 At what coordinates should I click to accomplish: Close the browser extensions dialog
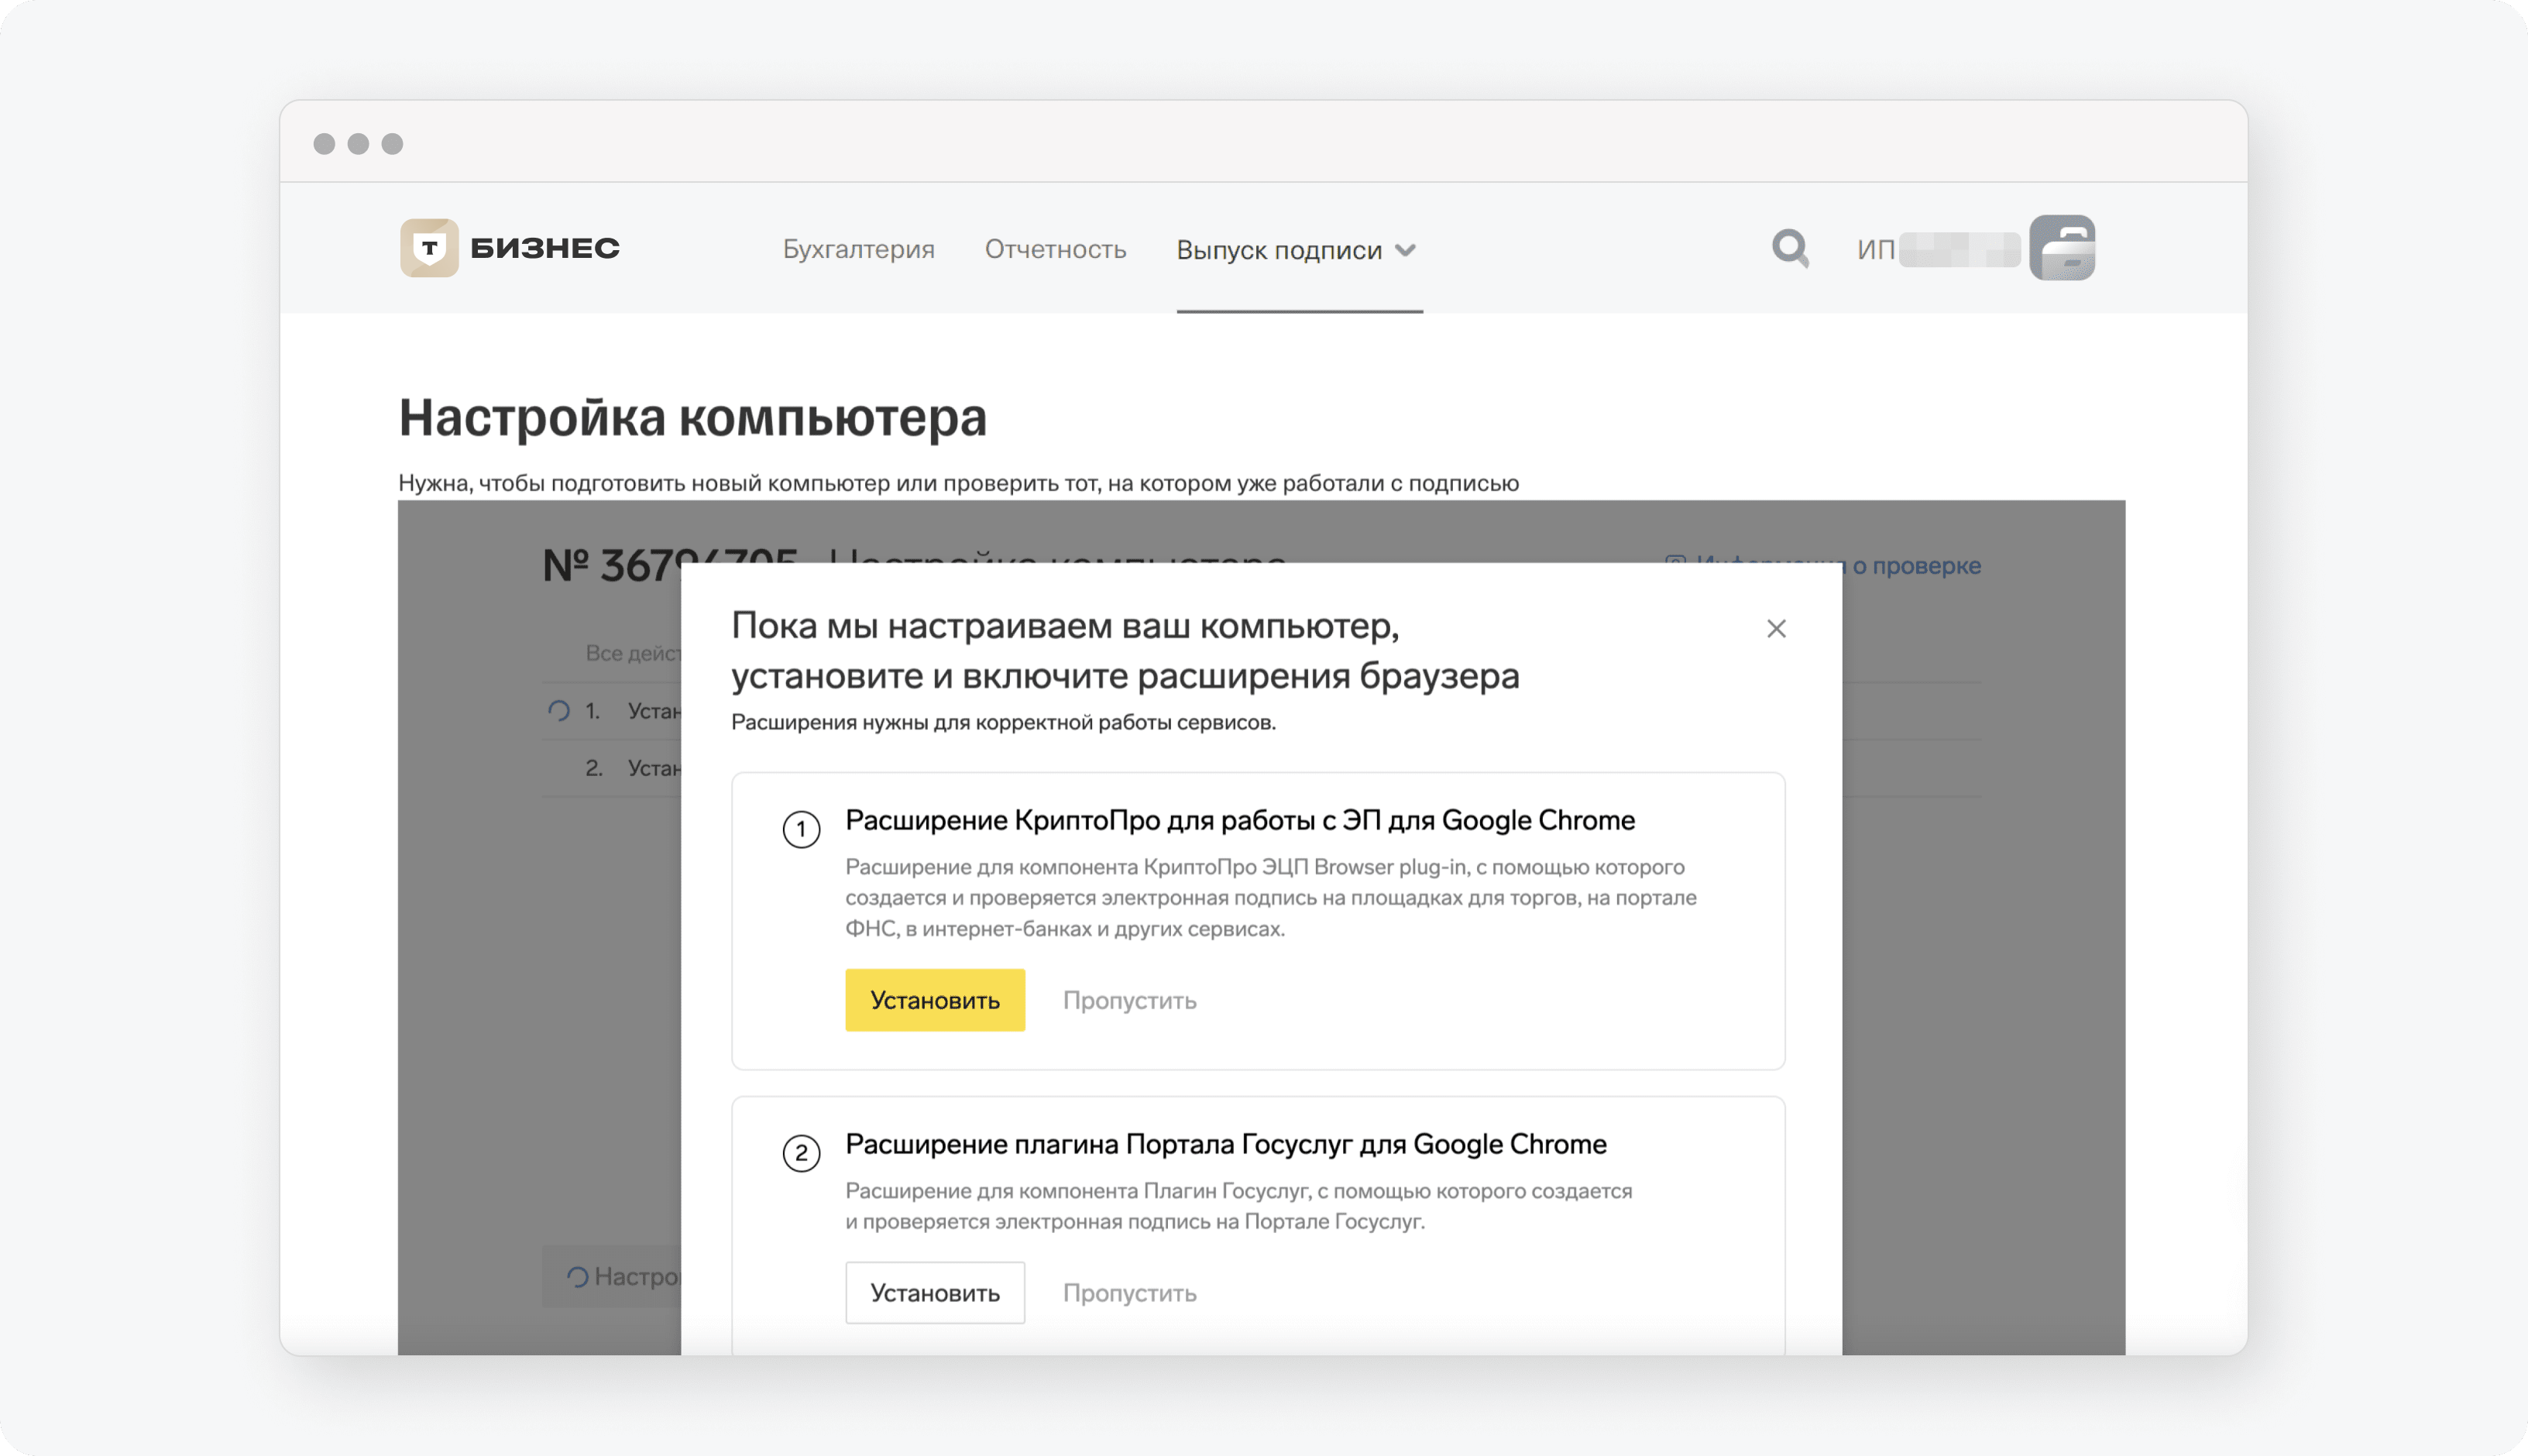point(1776,629)
